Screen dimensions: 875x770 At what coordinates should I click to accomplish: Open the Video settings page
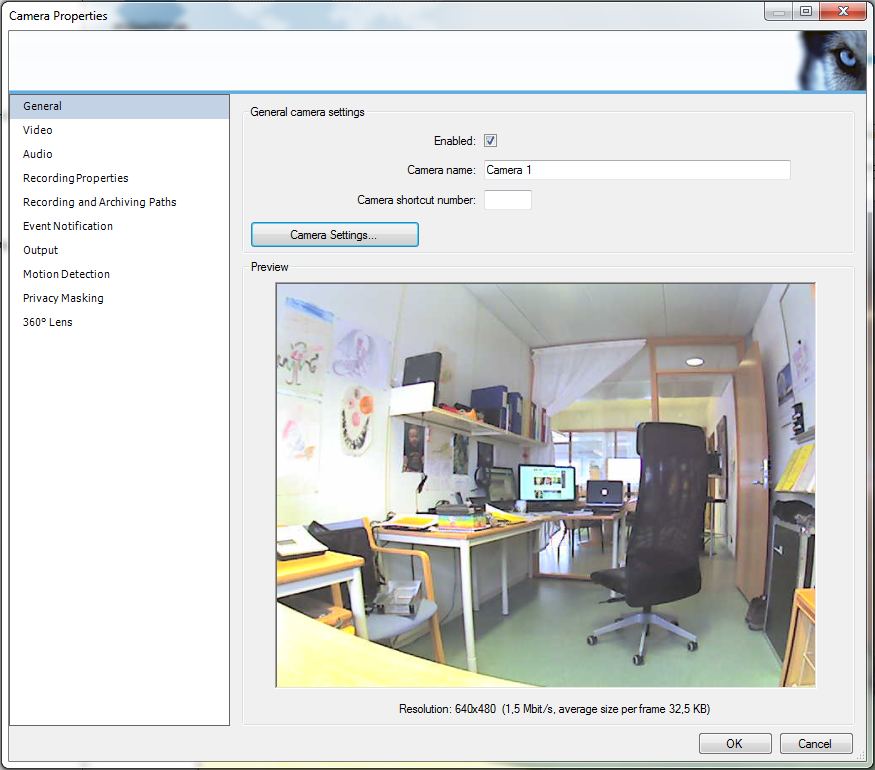point(38,130)
